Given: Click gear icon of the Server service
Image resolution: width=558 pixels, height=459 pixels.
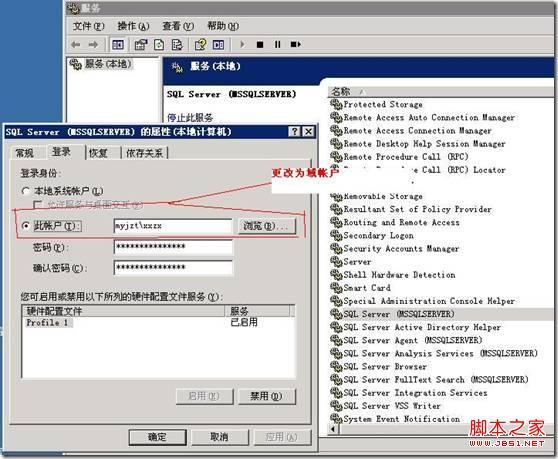Looking at the screenshot, I should tap(336, 262).
